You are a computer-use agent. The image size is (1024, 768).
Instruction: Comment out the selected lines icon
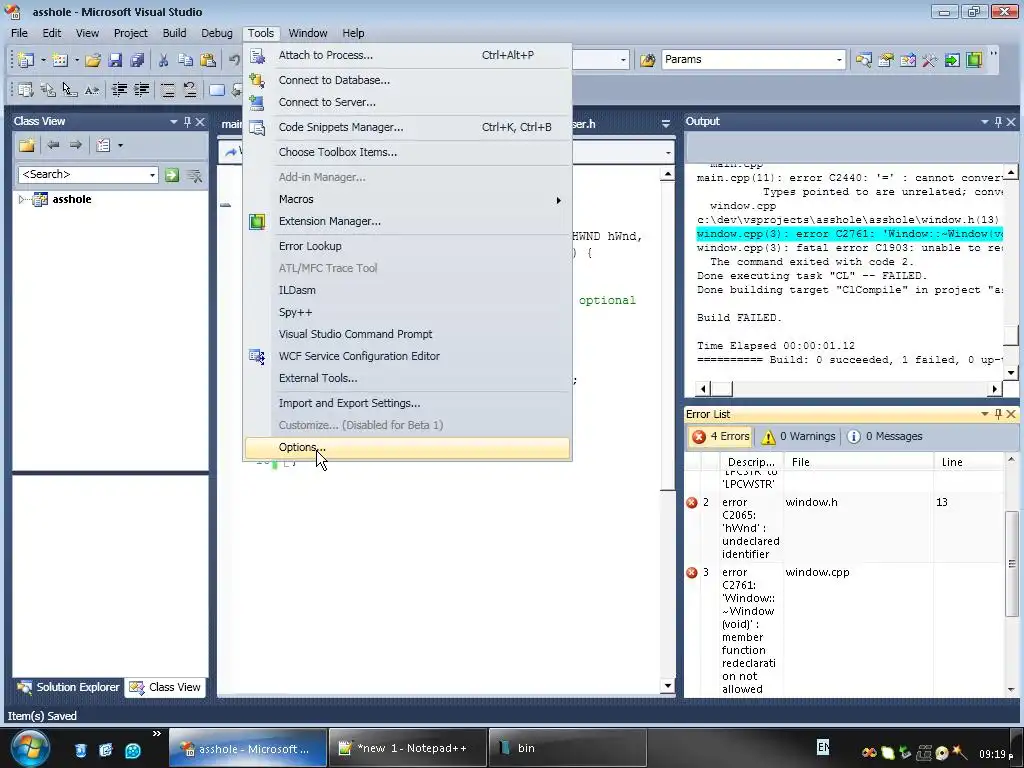(x=168, y=89)
